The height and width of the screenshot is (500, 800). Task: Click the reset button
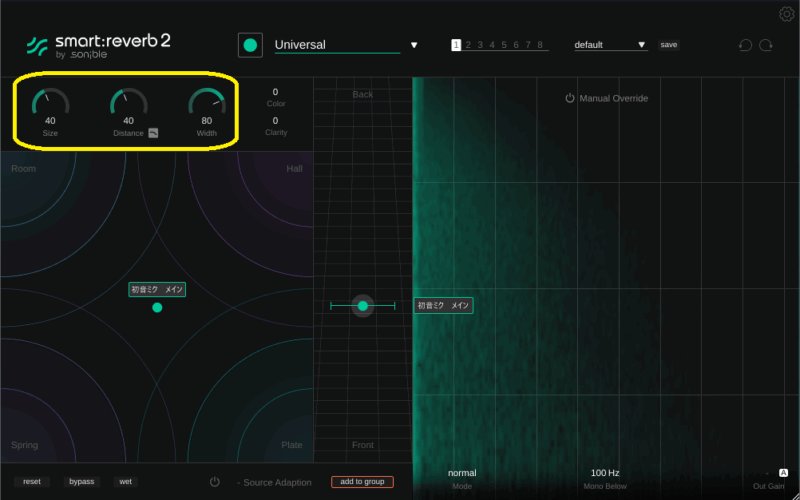(x=32, y=482)
